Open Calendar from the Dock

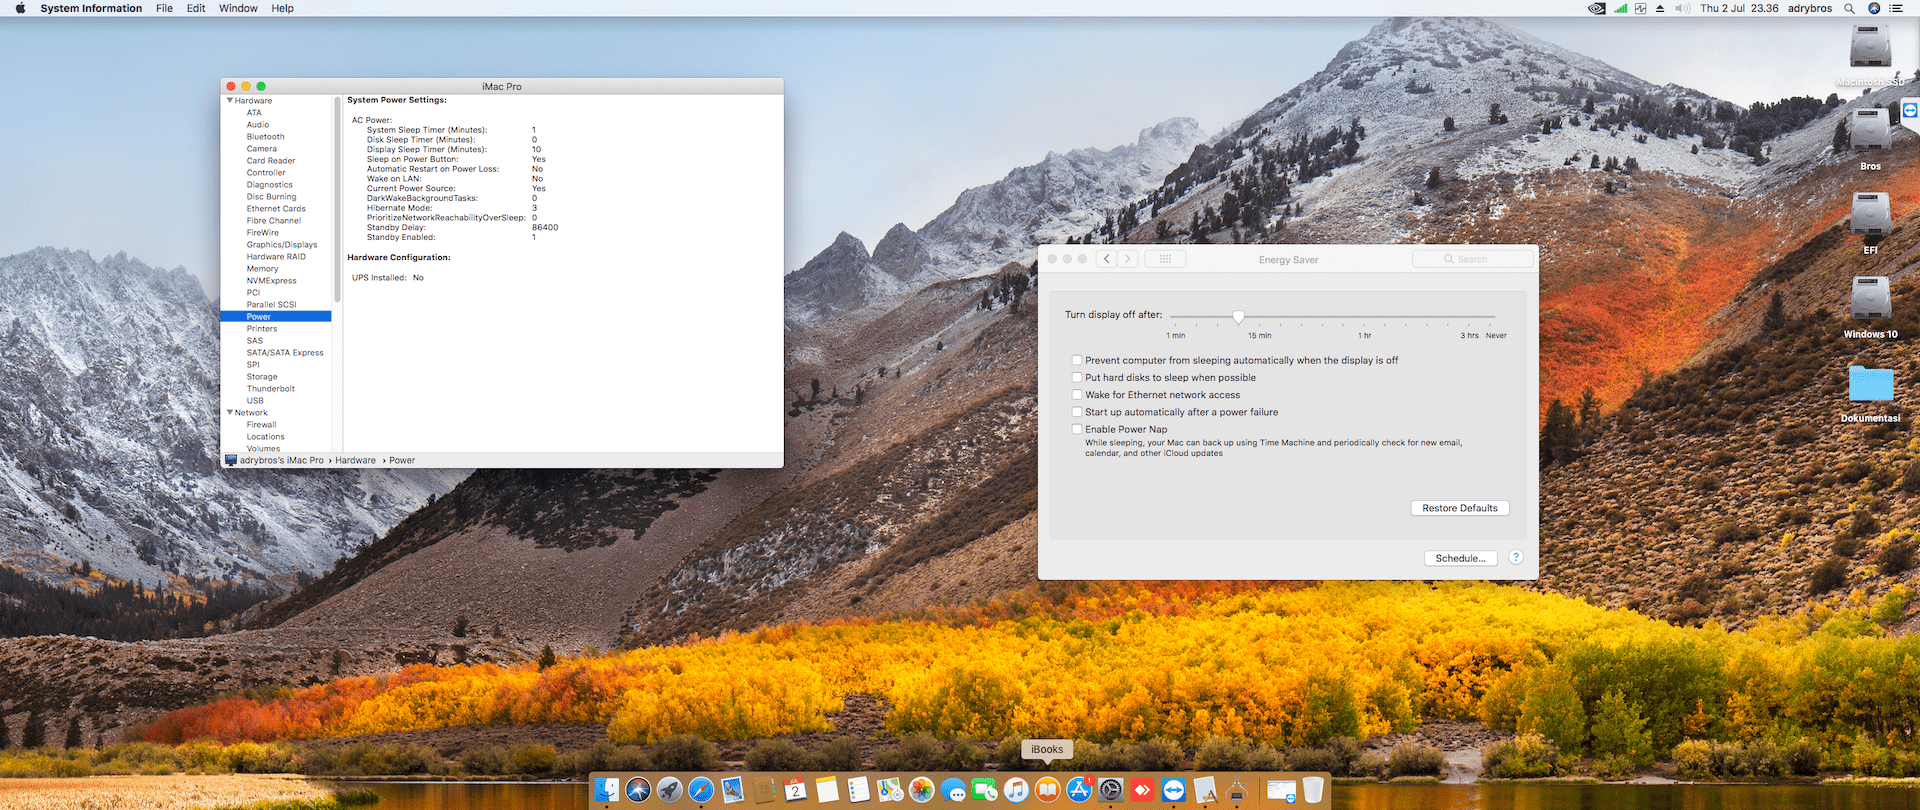(x=796, y=790)
